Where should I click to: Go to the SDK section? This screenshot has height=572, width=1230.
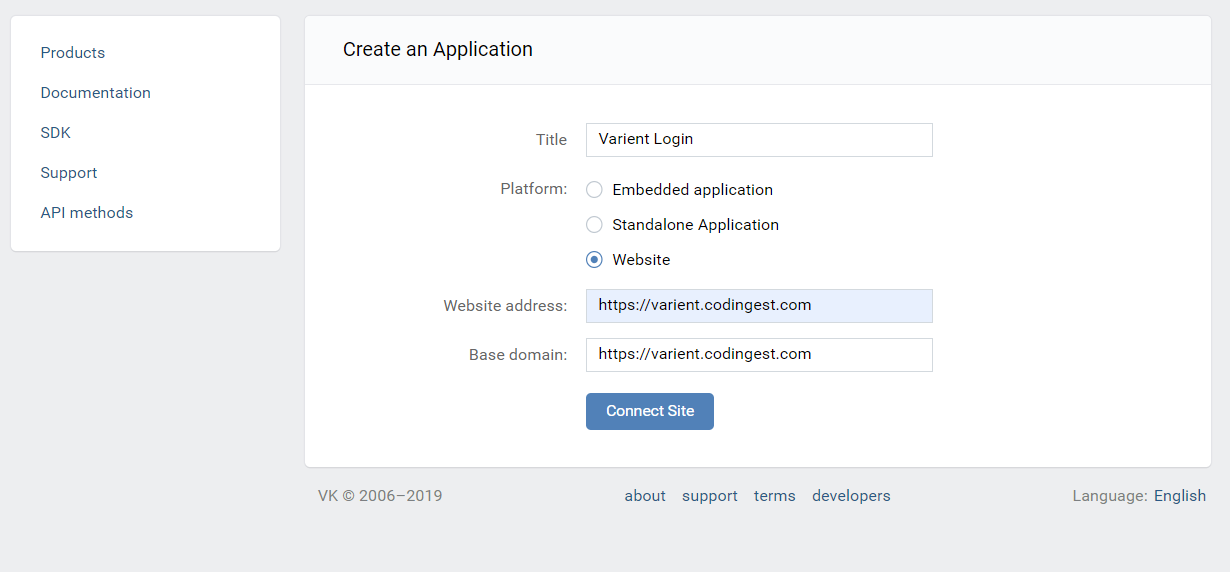pyautogui.click(x=56, y=133)
